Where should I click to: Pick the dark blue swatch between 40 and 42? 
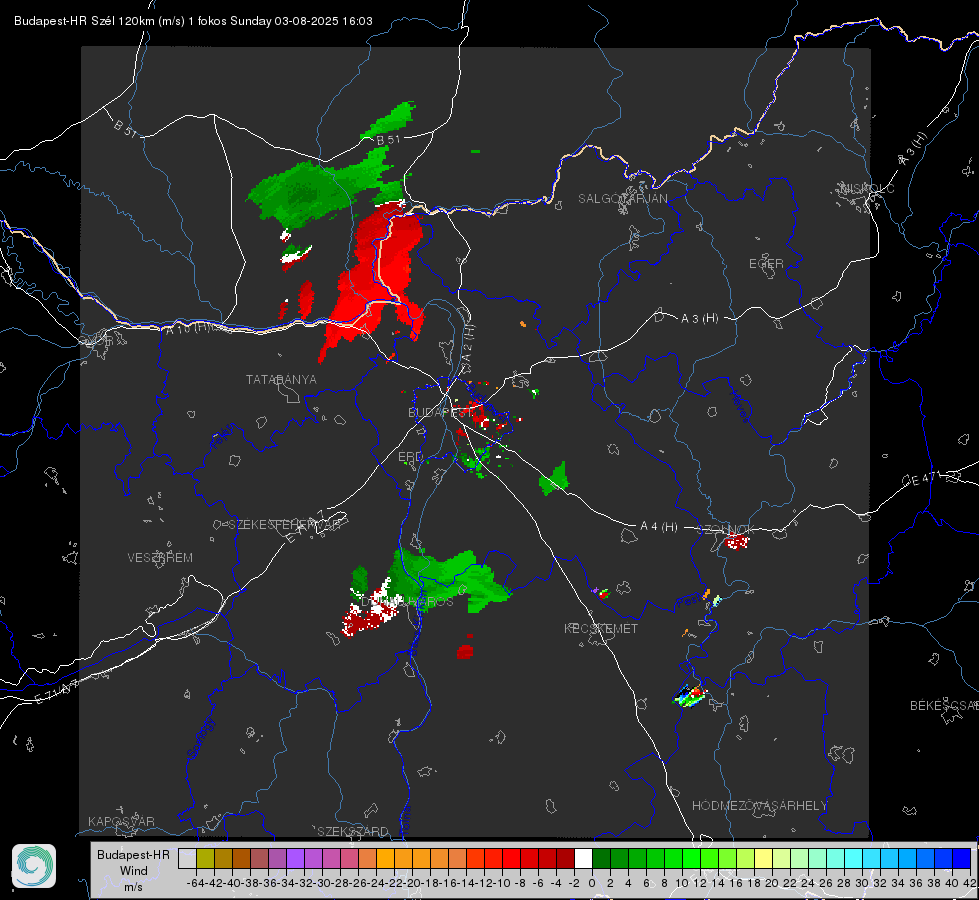coord(962,859)
